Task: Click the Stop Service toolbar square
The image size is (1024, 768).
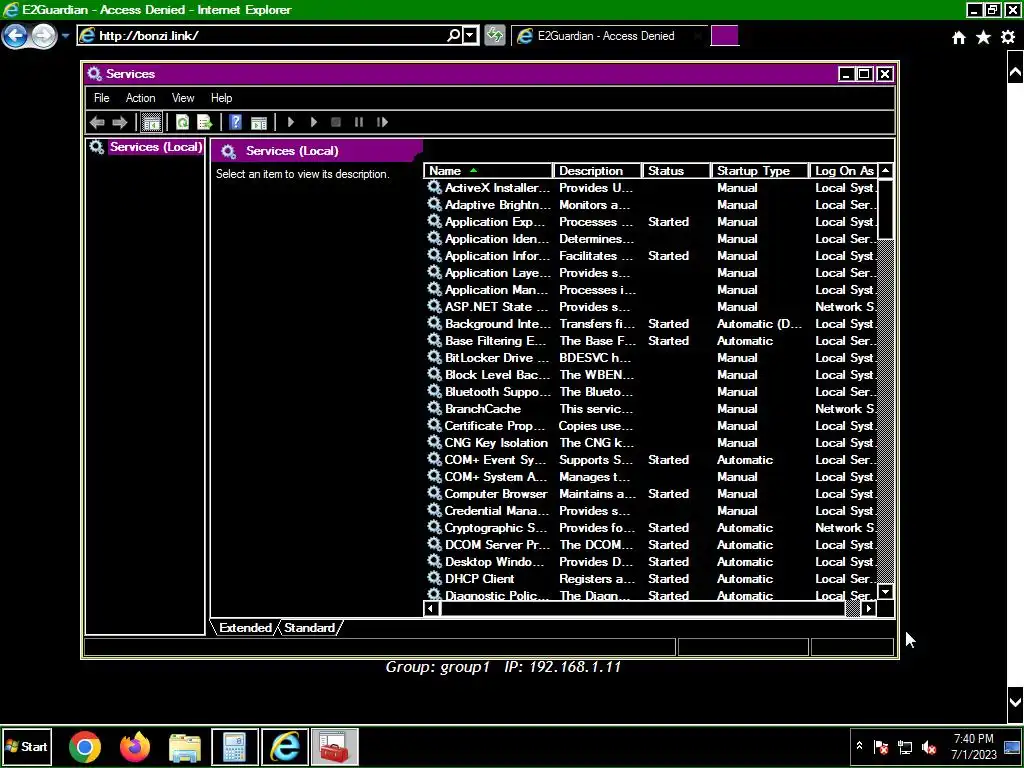Action: (x=336, y=122)
